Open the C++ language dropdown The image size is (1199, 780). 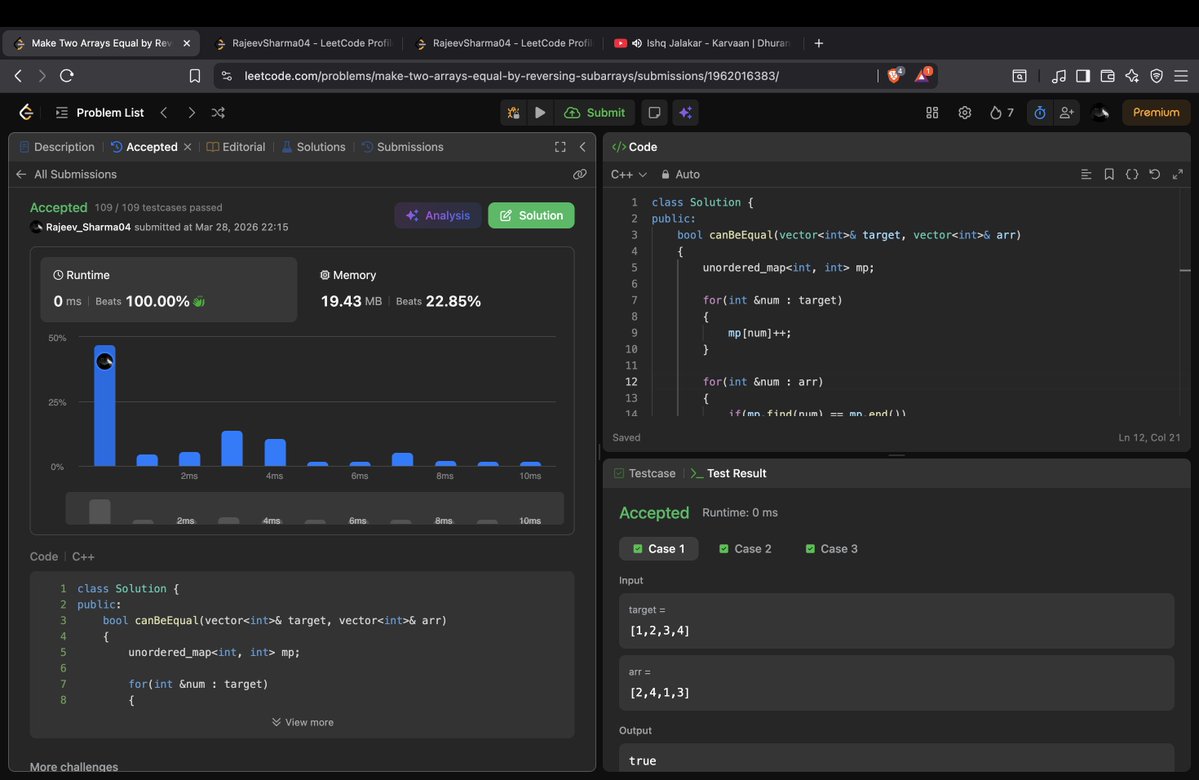[x=629, y=174]
